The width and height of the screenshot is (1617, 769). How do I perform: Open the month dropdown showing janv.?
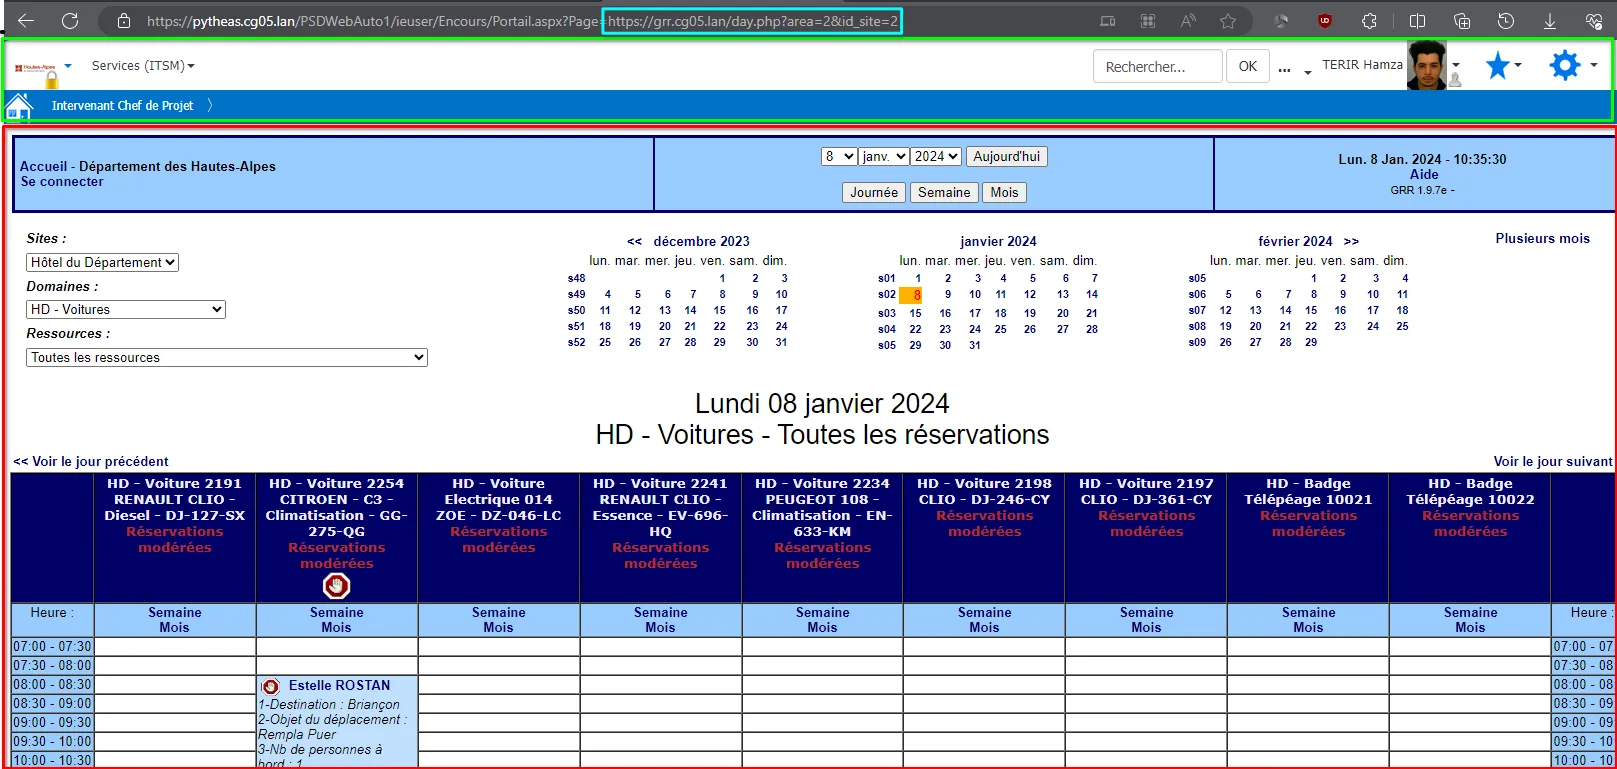884,157
